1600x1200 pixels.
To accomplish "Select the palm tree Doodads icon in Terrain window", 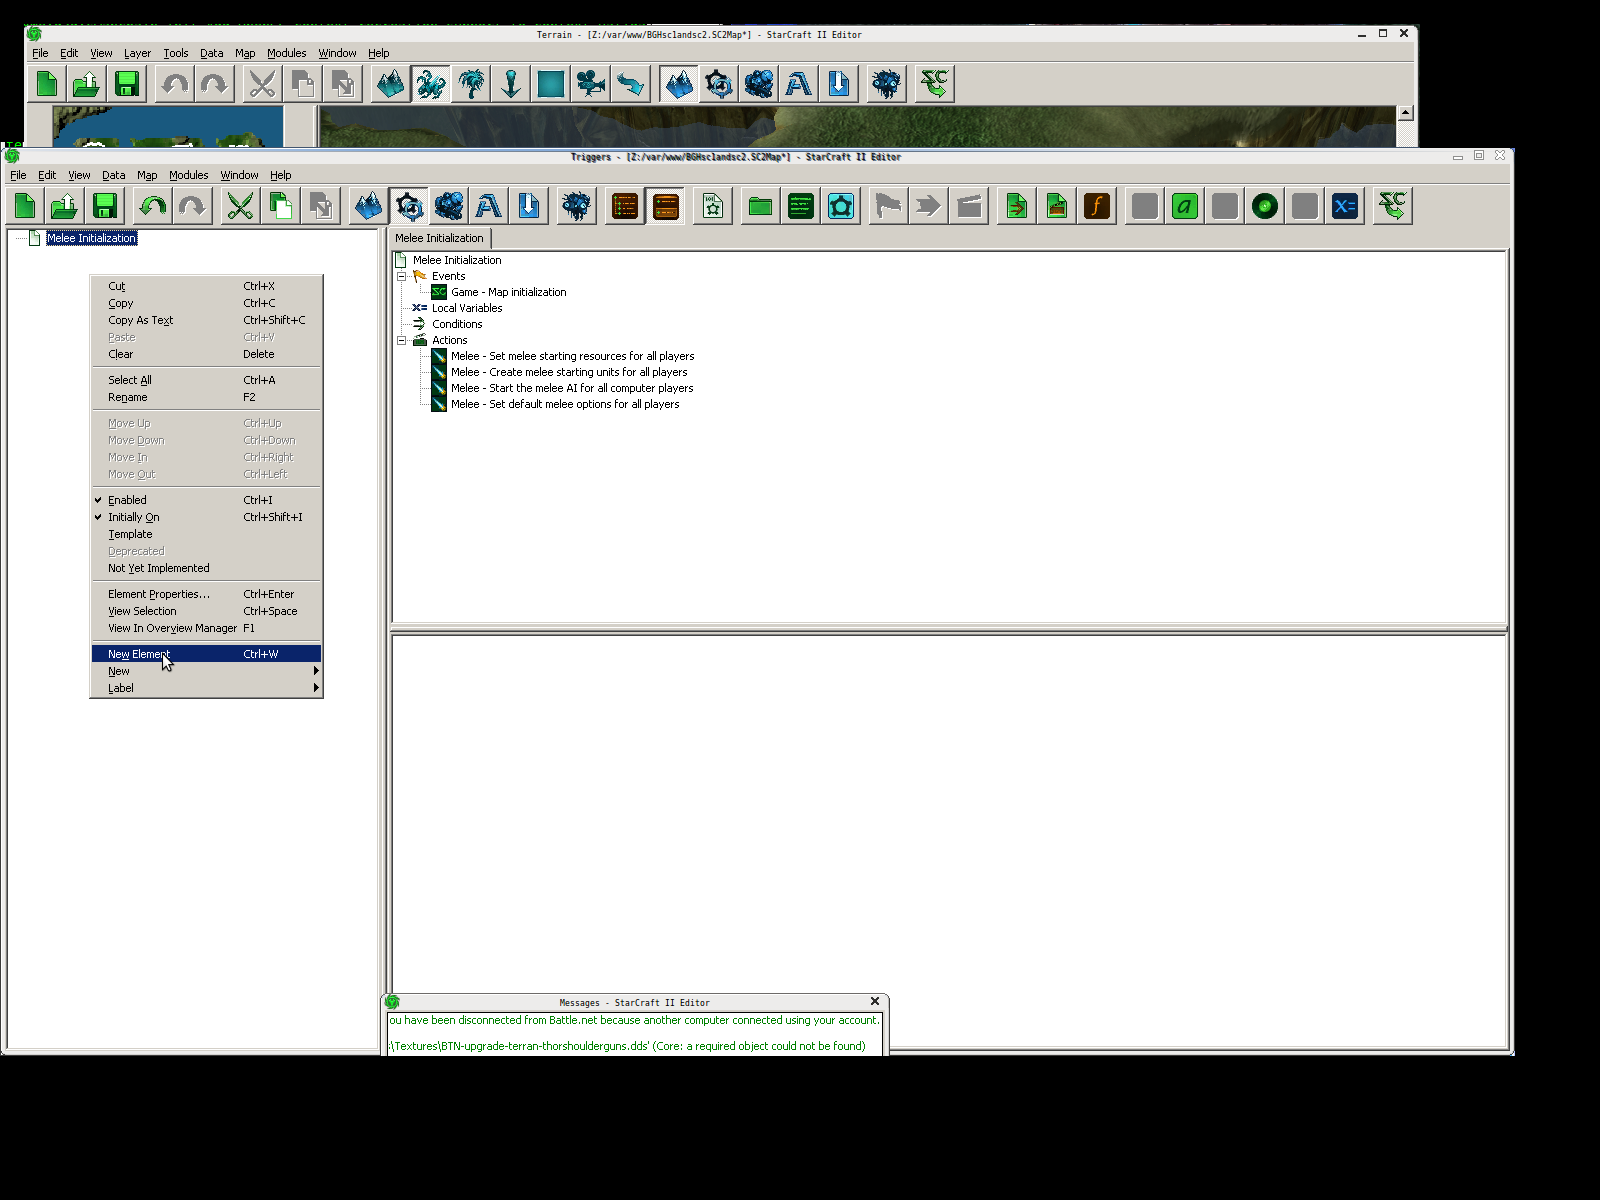I will tap(471, 84).
